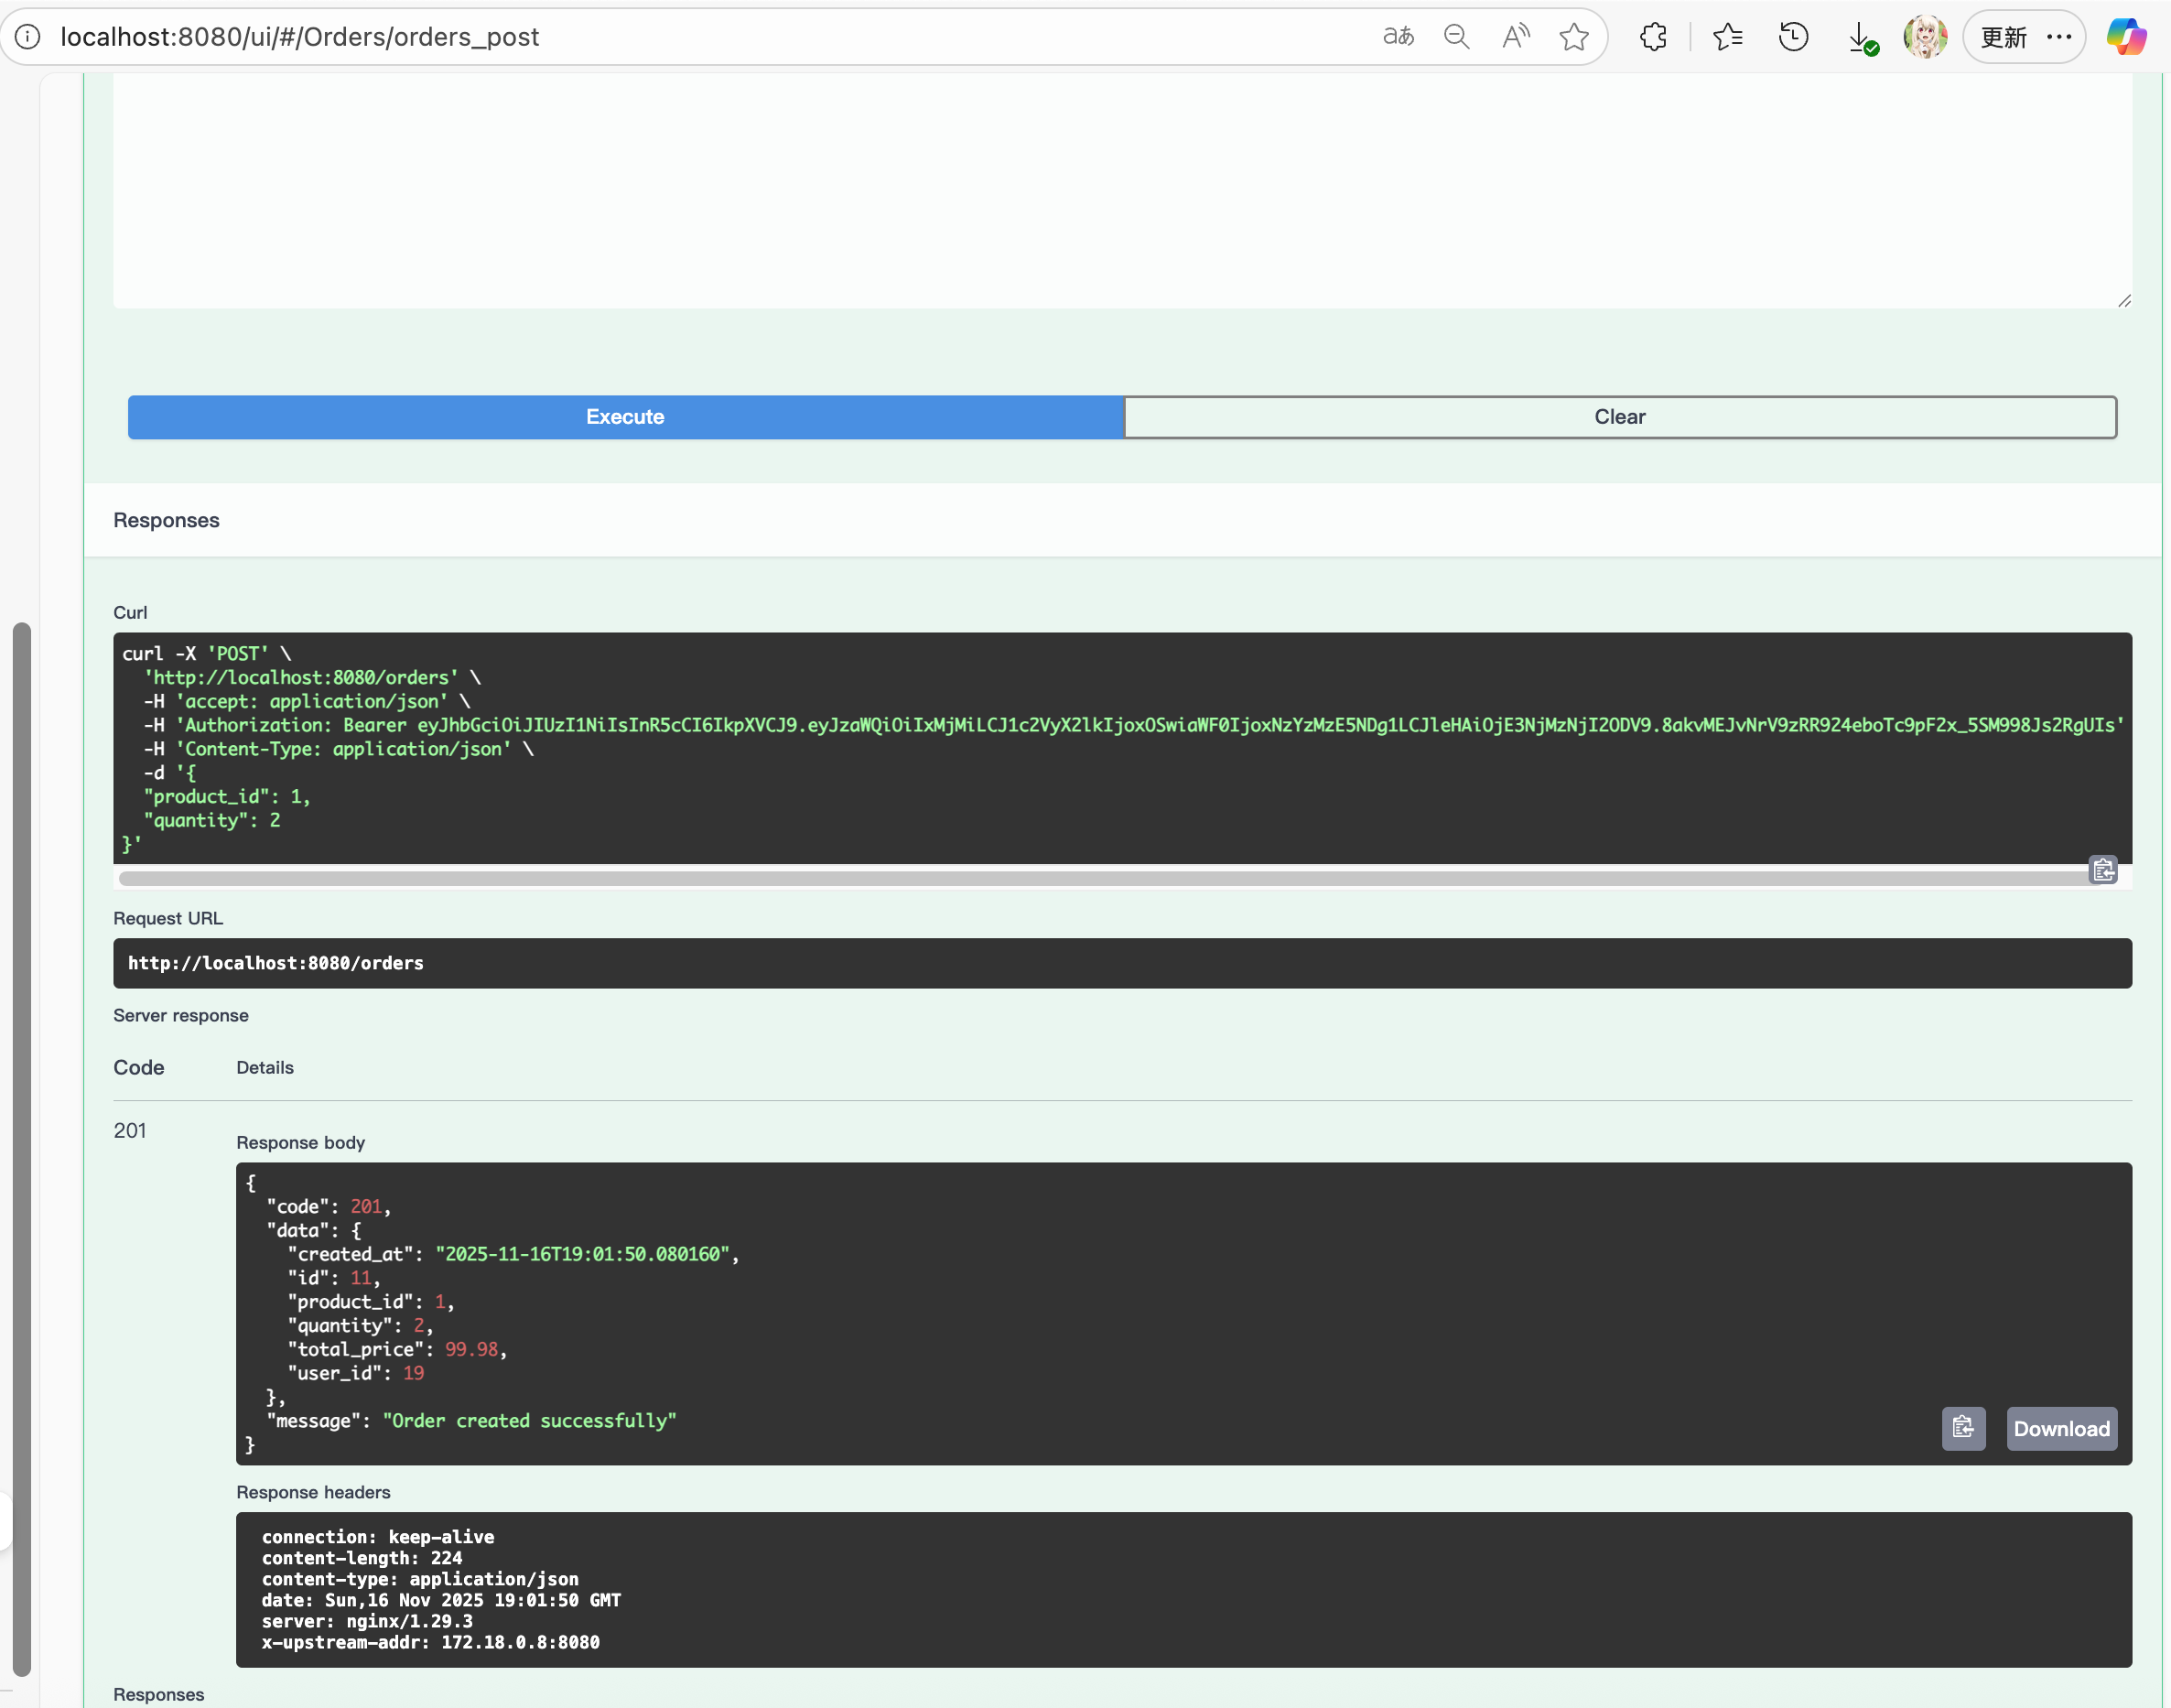Open the favorites list icon
Image resolution: width=2171 pixels, height=1708 pixels.
[x=1727, y=37]
